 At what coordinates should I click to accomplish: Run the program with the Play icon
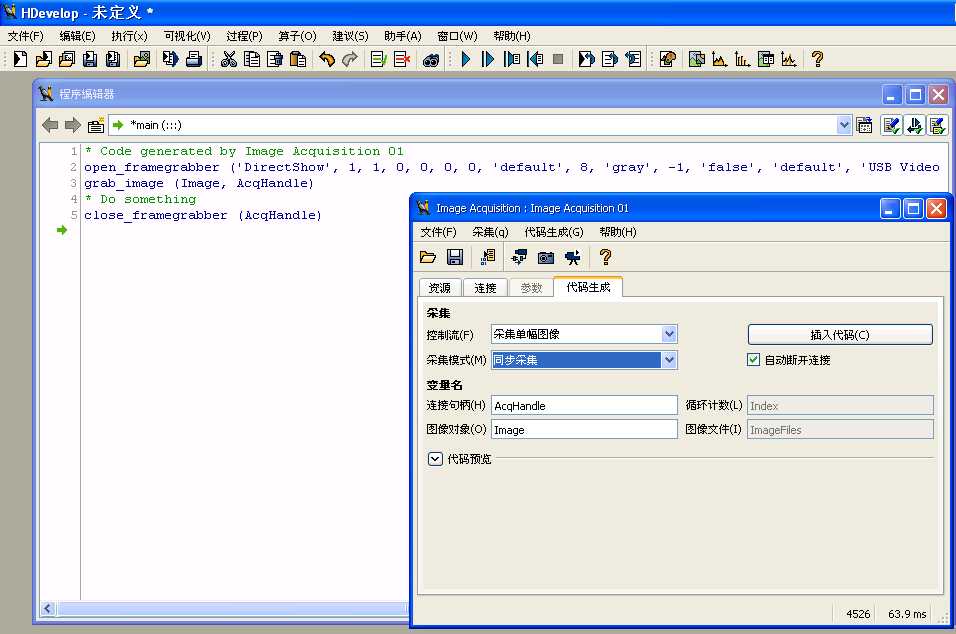[x=466, y=59]
